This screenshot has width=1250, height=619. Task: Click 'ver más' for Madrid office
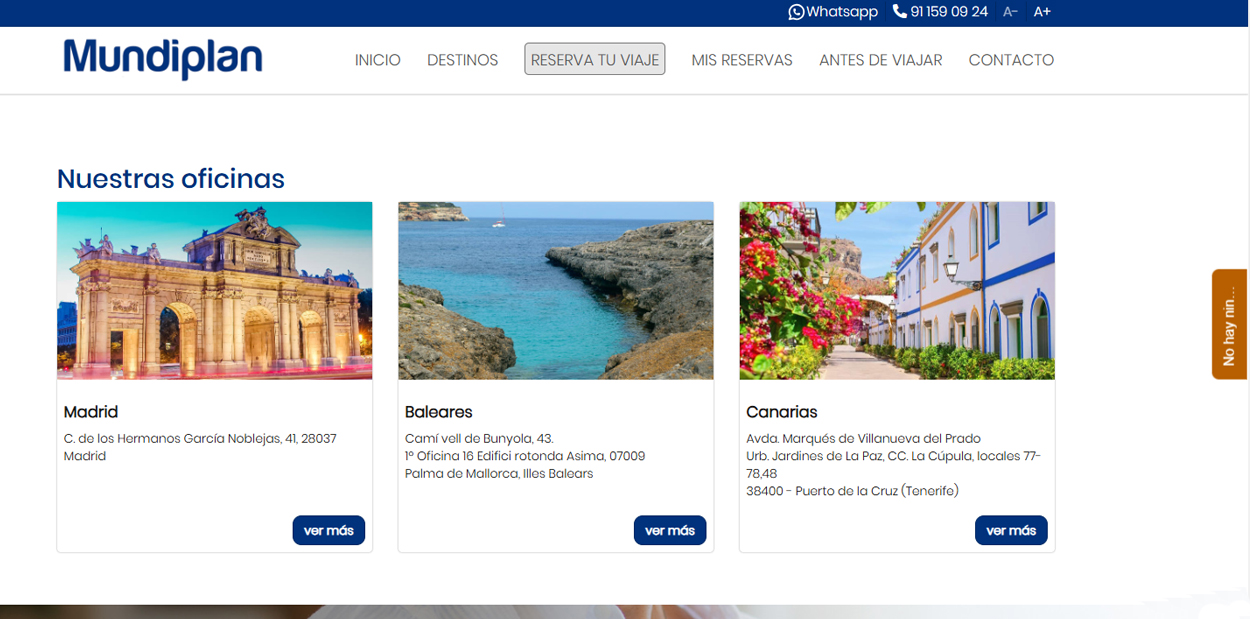(328, 530)
